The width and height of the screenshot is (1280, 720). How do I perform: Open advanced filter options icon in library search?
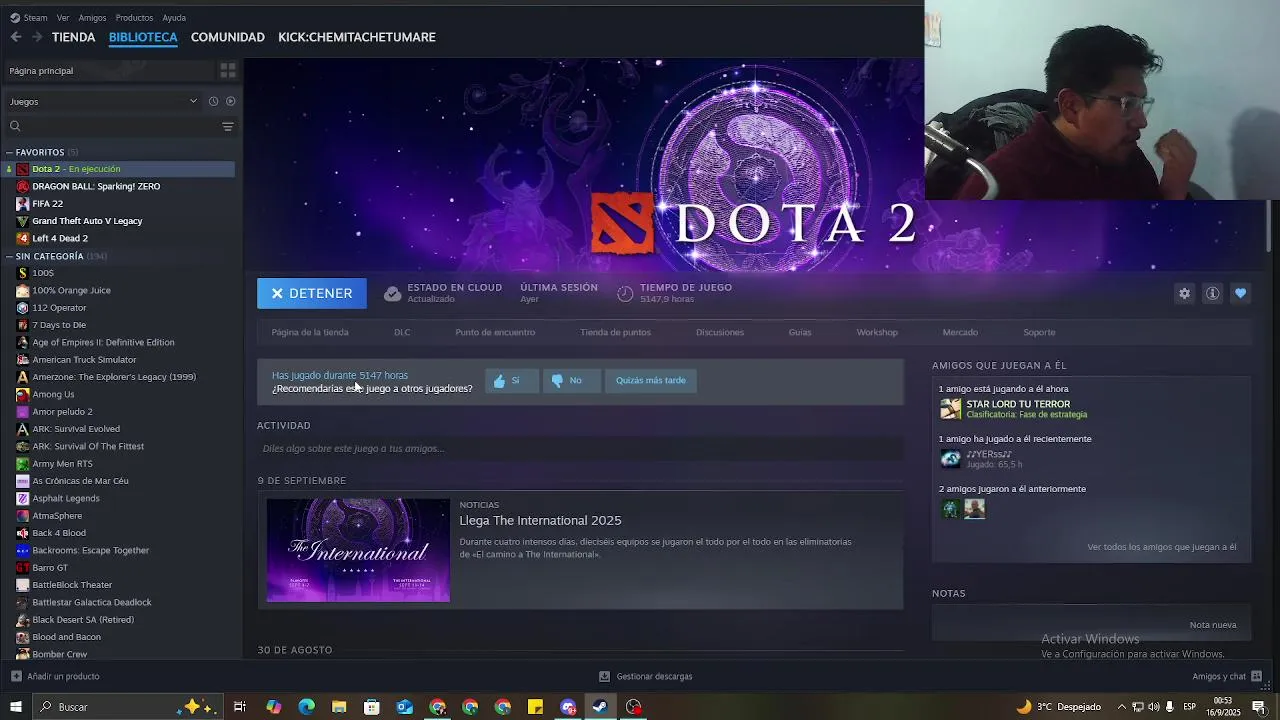(228, 126)
